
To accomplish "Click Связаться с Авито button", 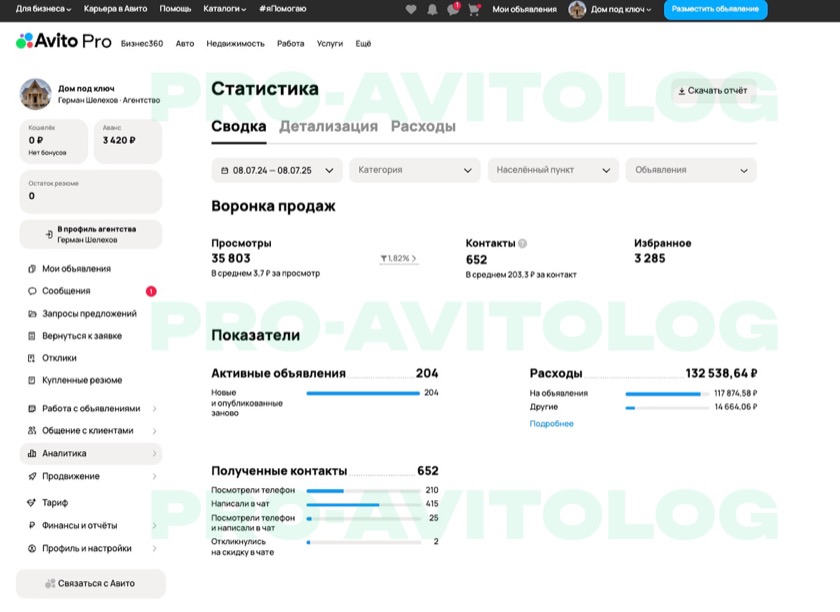I will pyautogui.click(x=91, y=584).
